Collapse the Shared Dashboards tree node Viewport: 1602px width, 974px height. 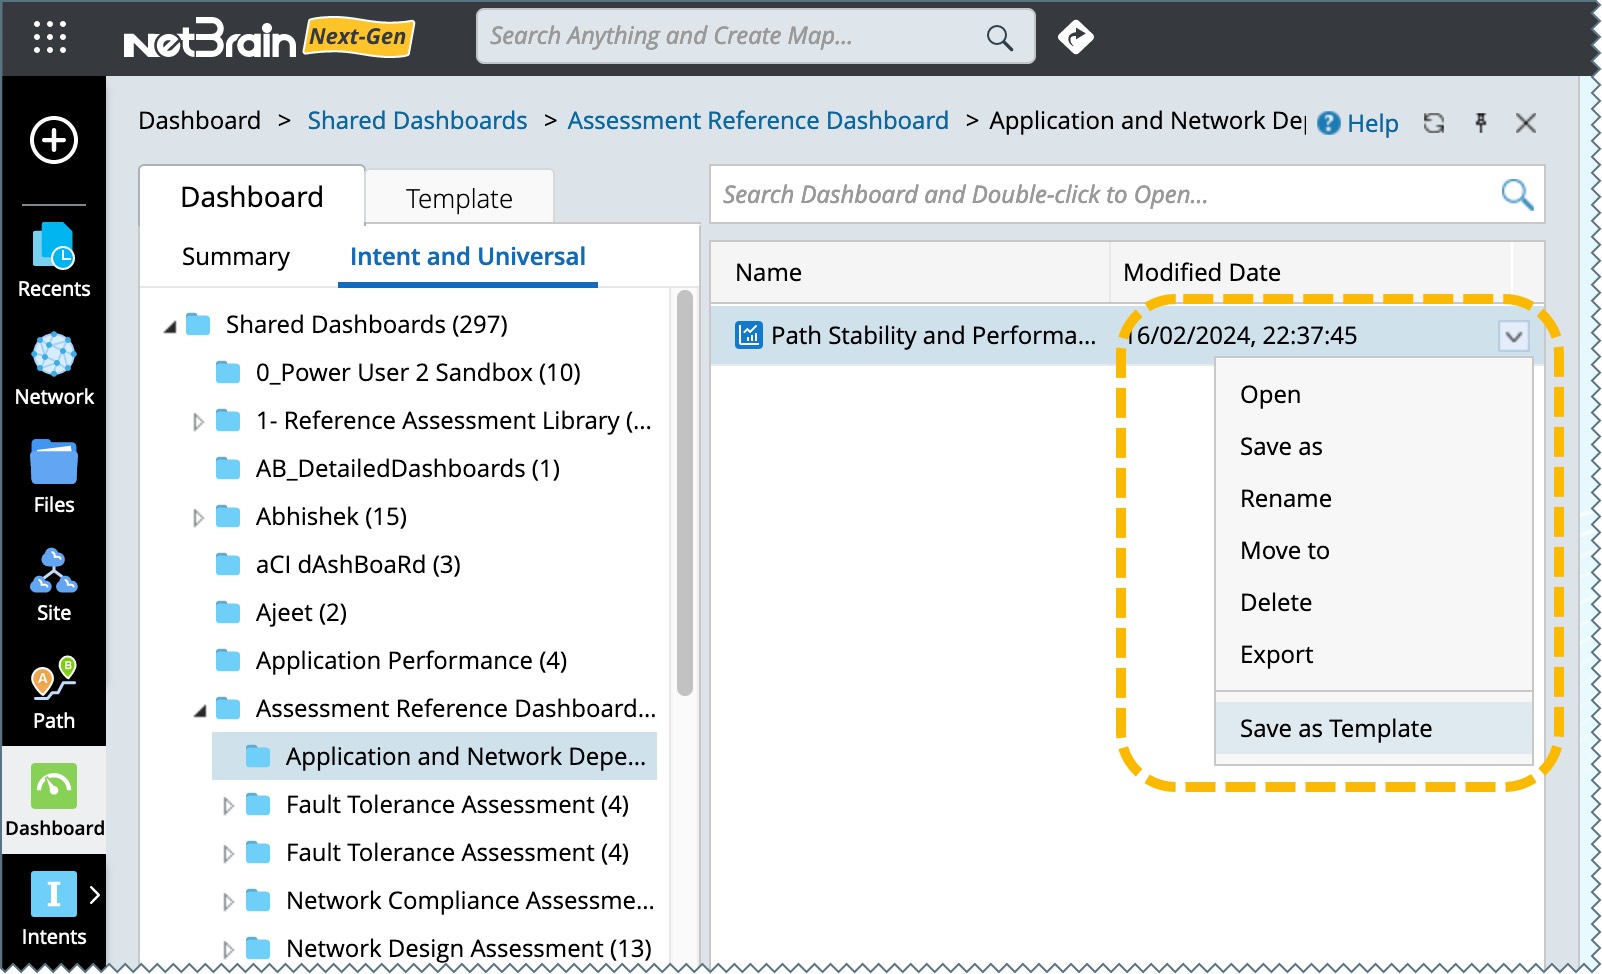170,326
